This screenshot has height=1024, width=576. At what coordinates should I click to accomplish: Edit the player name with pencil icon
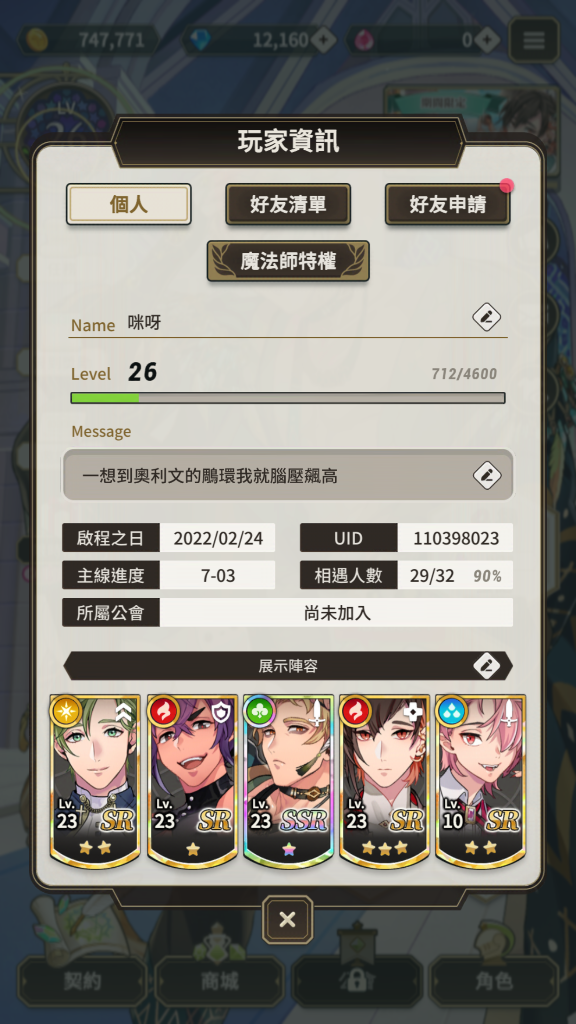click(x=487, y=318)
